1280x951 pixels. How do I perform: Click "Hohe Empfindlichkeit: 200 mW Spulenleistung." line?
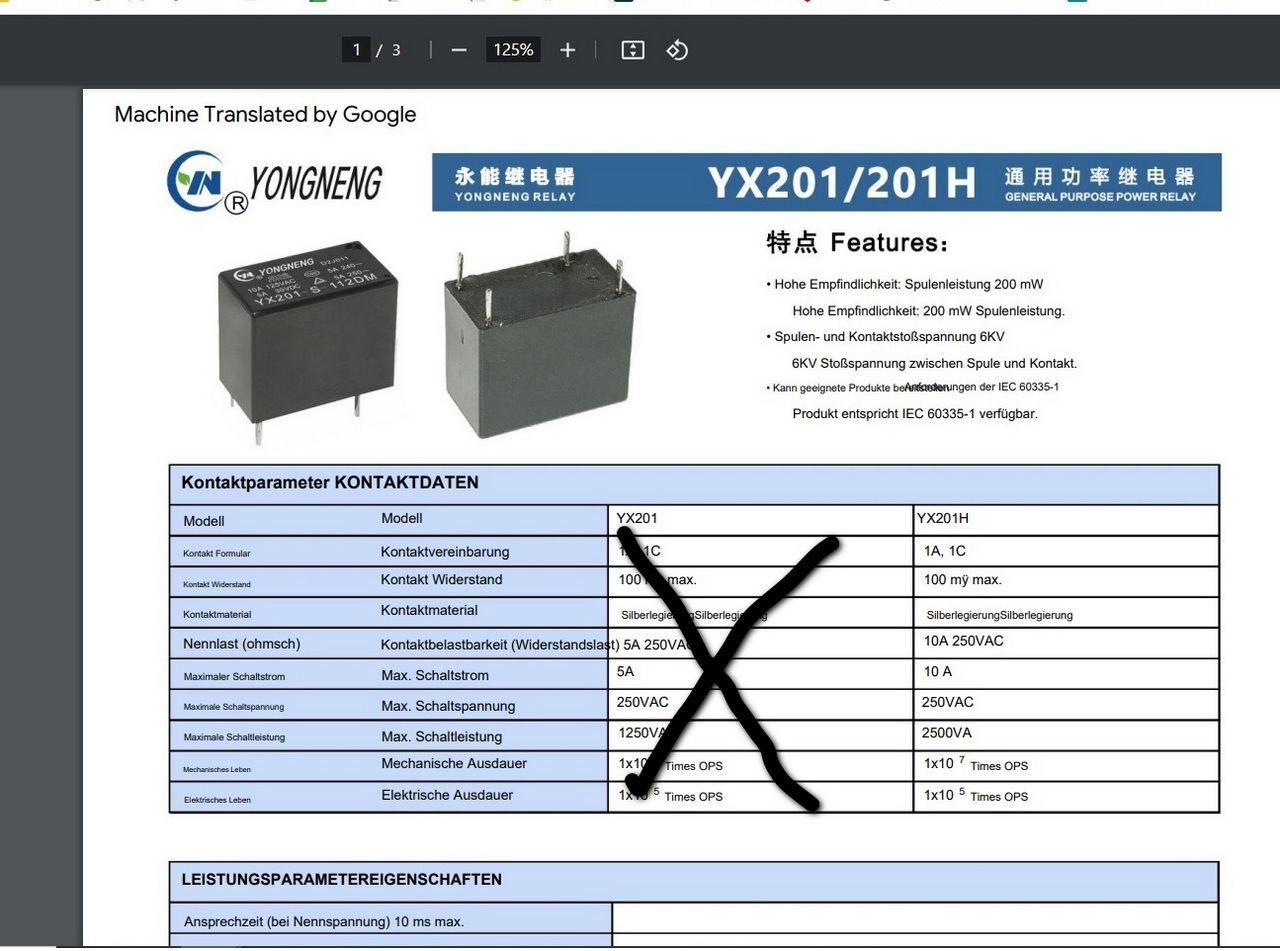[929, 311]
